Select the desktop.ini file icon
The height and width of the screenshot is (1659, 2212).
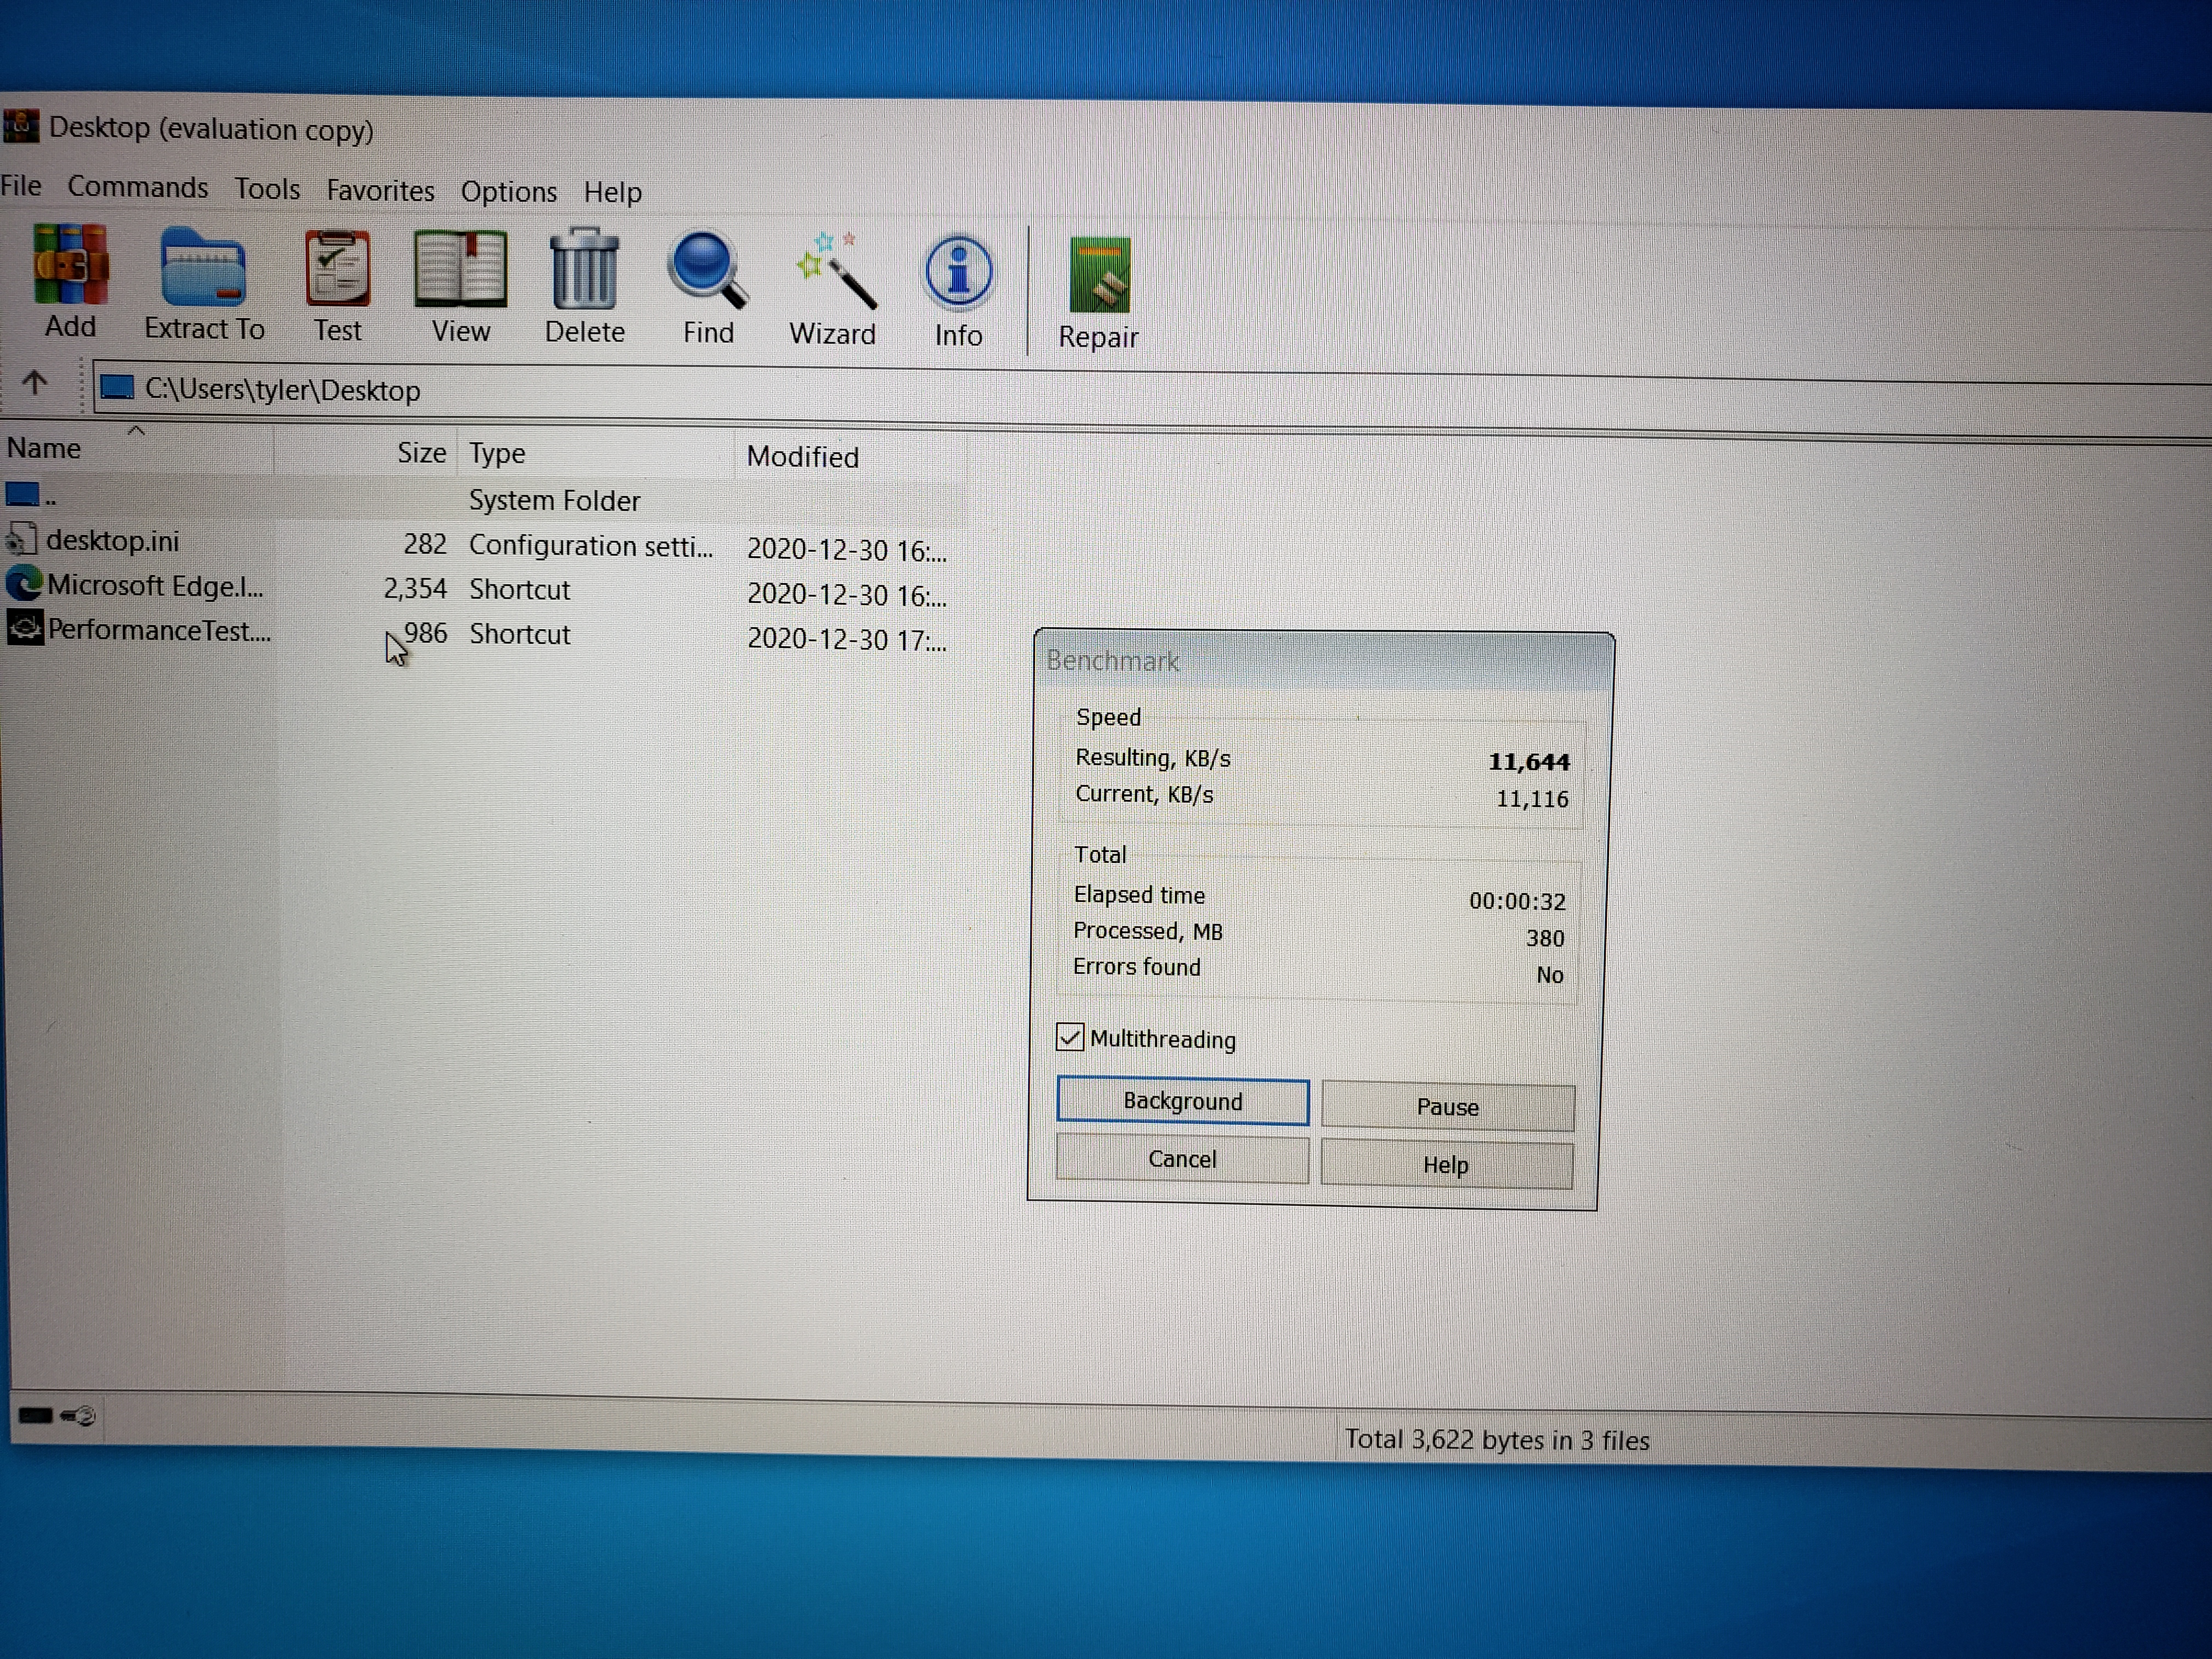(x=22, y=540)
